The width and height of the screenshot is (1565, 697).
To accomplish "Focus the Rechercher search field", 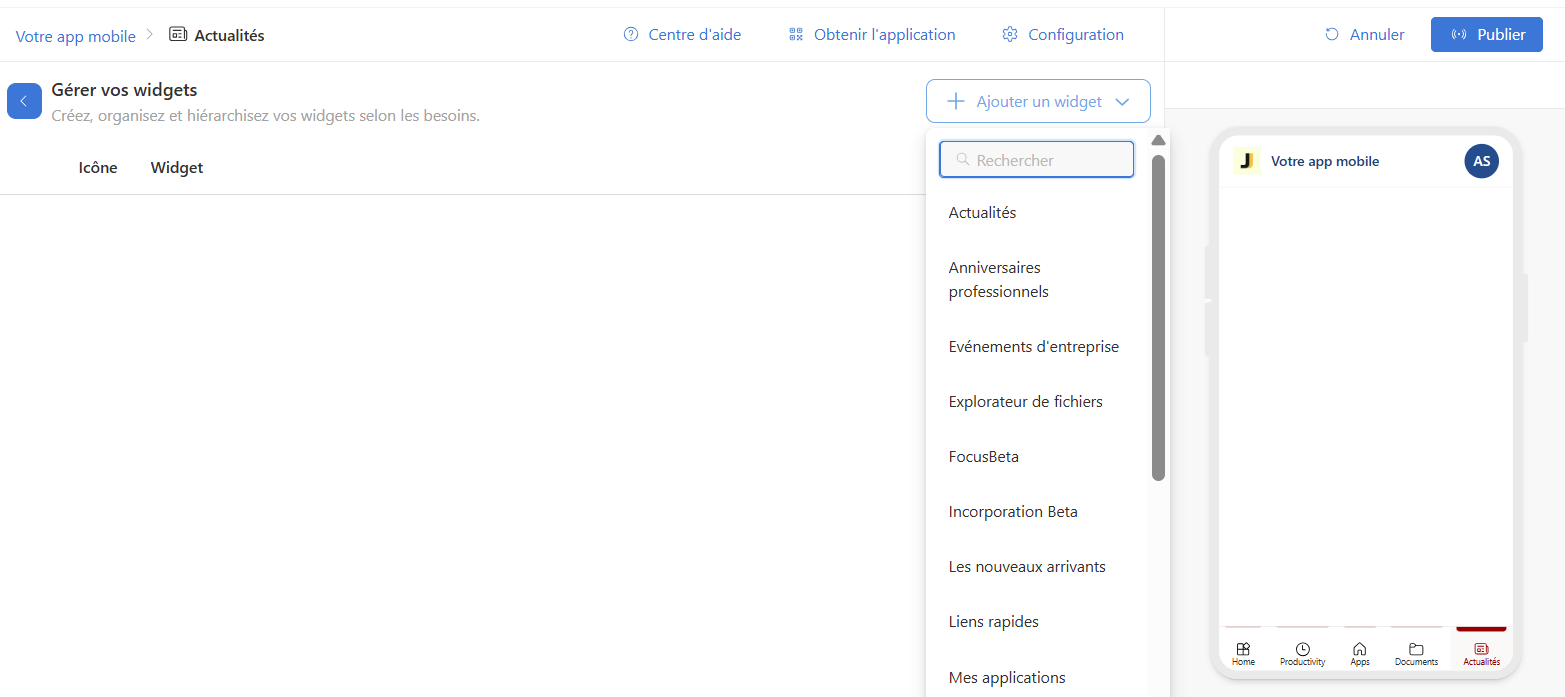I will click(1037, 159).
